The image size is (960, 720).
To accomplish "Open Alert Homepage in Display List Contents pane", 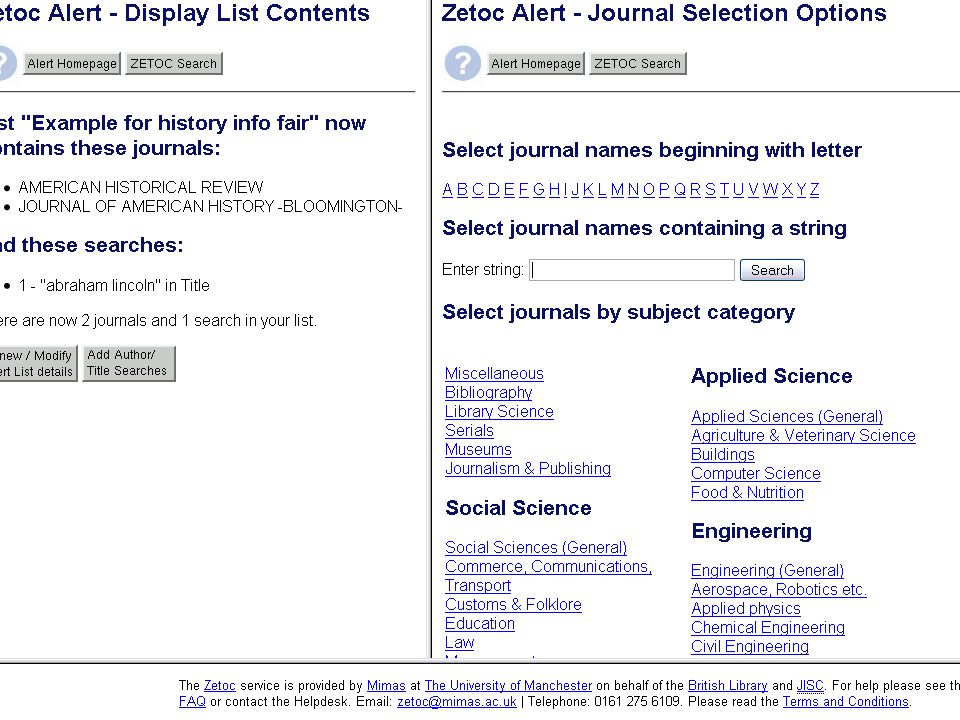I will pos(72,64).
